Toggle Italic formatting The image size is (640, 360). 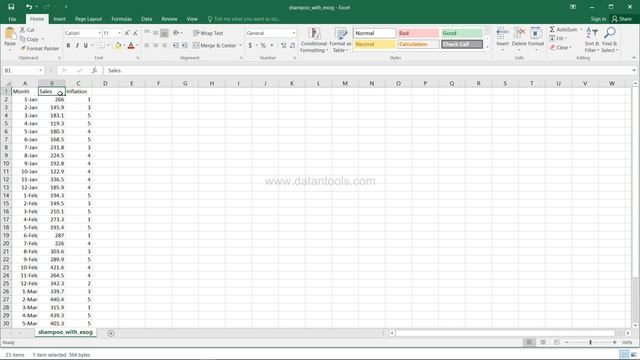(x=77, y=45)
